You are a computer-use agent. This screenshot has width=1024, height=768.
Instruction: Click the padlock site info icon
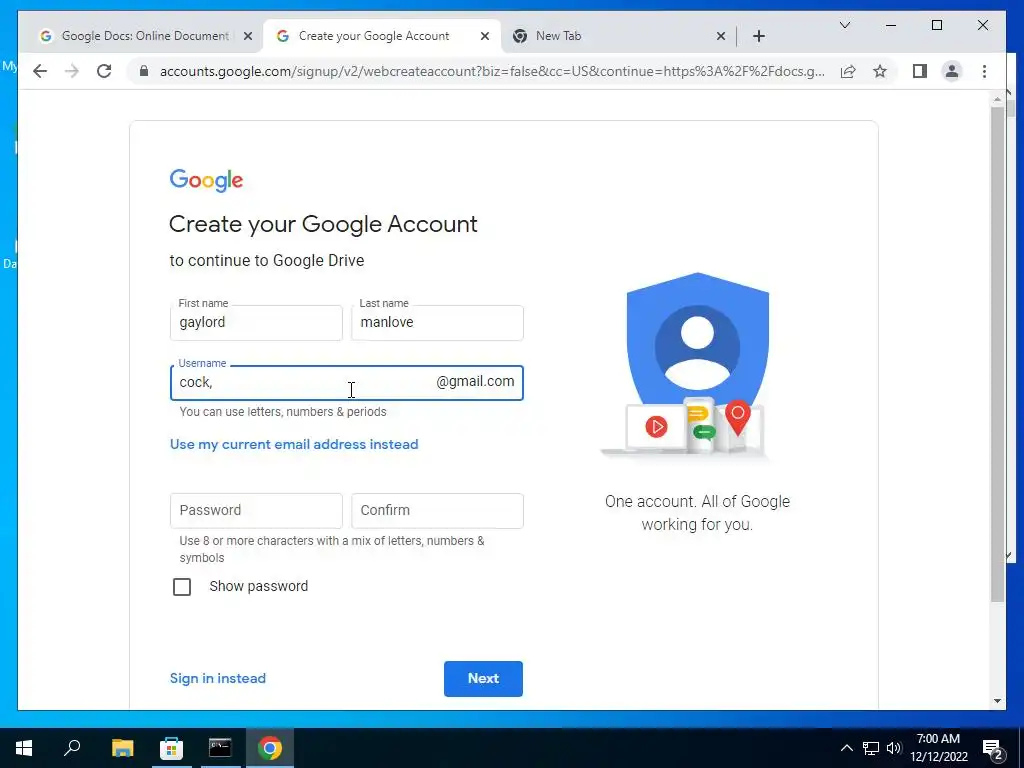(144, 71)
